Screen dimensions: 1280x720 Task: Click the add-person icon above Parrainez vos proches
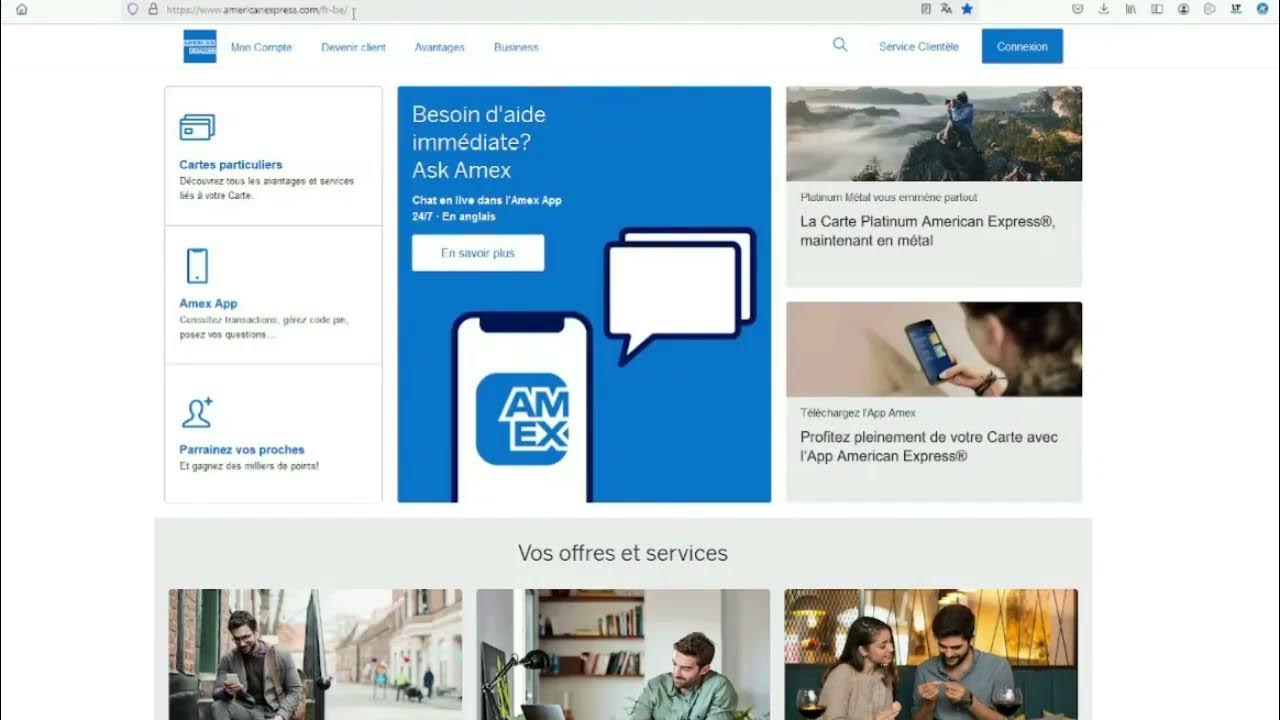[197, 412]
